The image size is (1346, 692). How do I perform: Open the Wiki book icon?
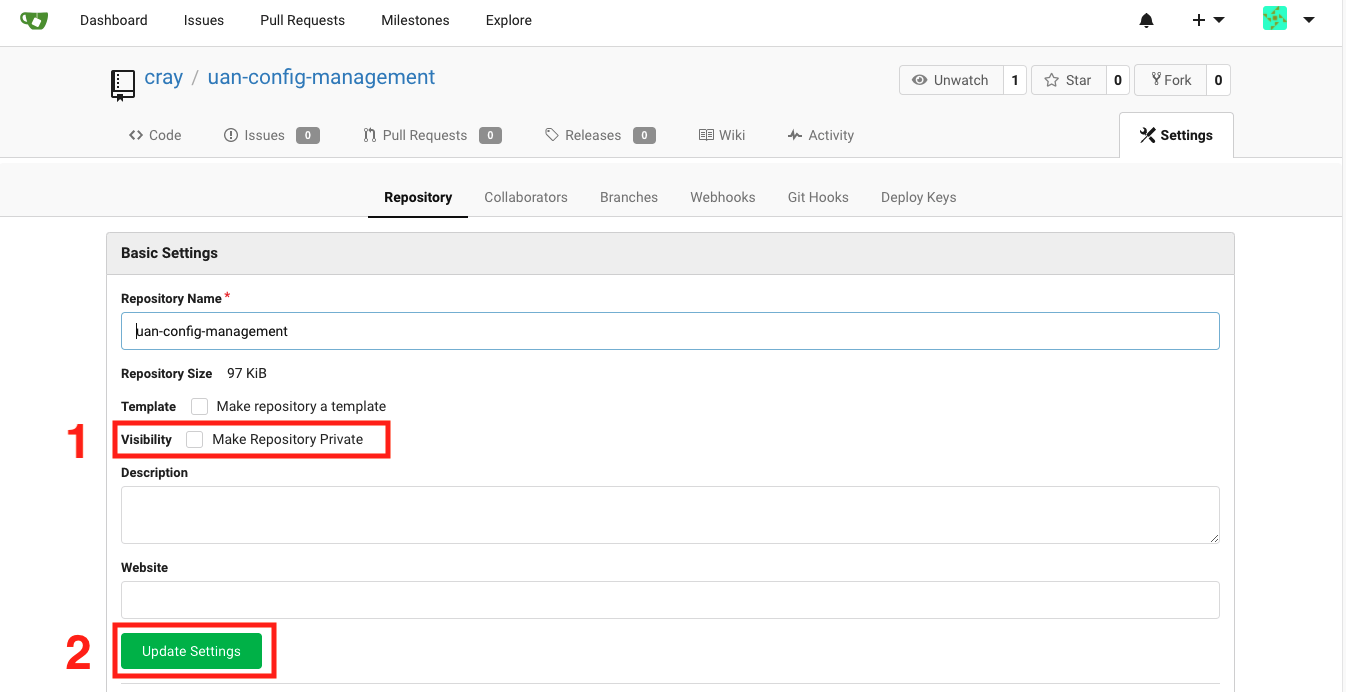[x=706, y=134]
